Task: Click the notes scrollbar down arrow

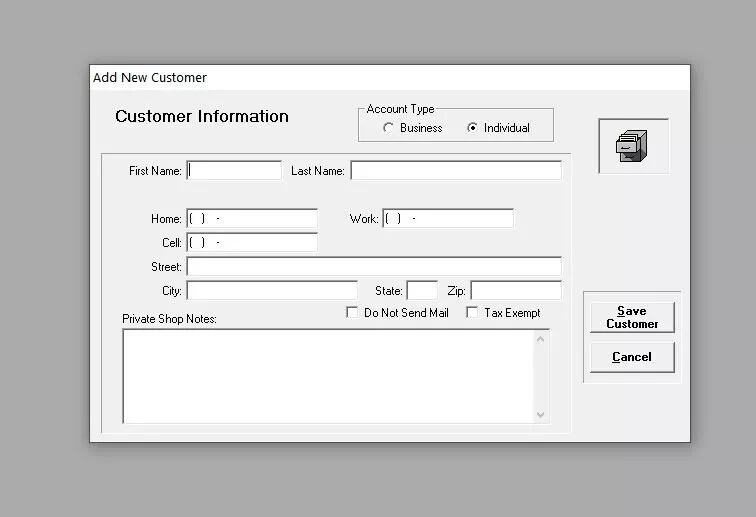Action: point(540,414)
